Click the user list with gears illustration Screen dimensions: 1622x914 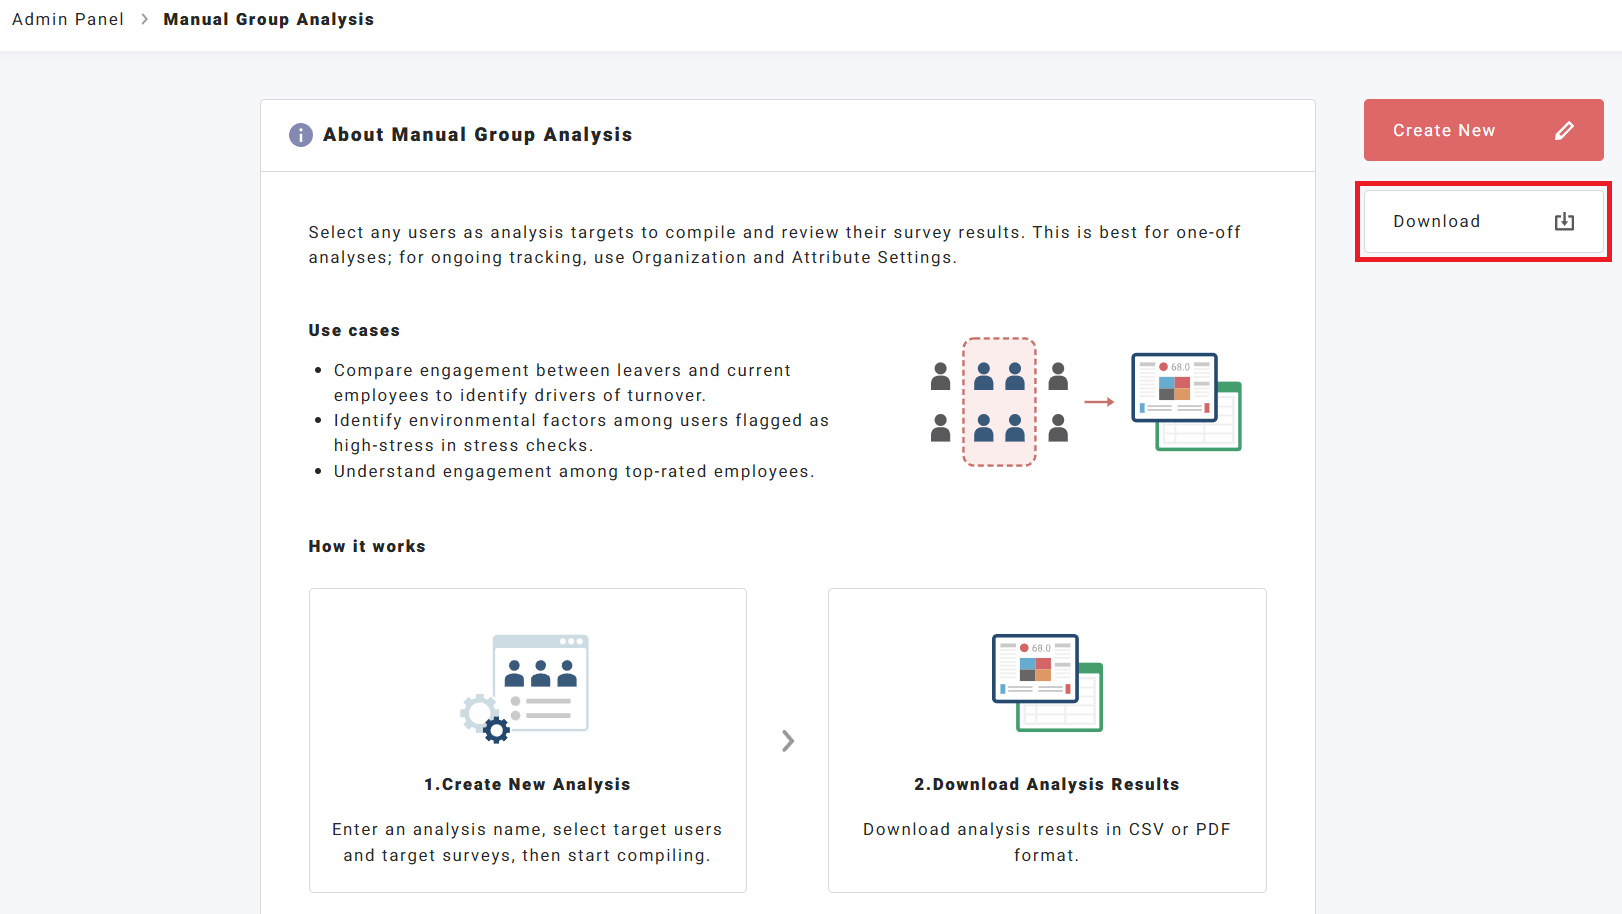pyautogui.click(x=525, y=688)
